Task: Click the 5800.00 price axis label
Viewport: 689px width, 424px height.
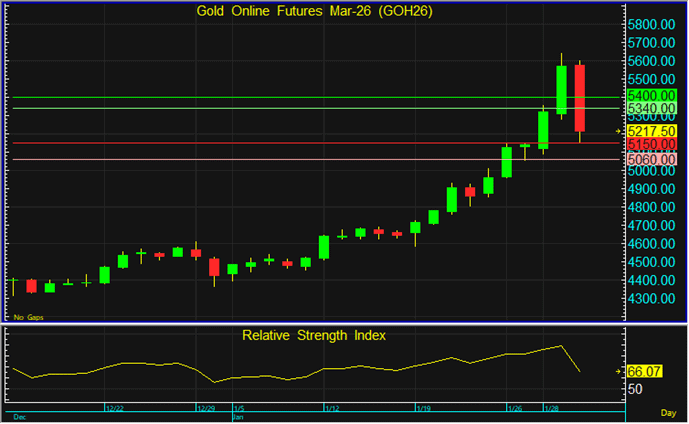Action: (x=651, y=24)
